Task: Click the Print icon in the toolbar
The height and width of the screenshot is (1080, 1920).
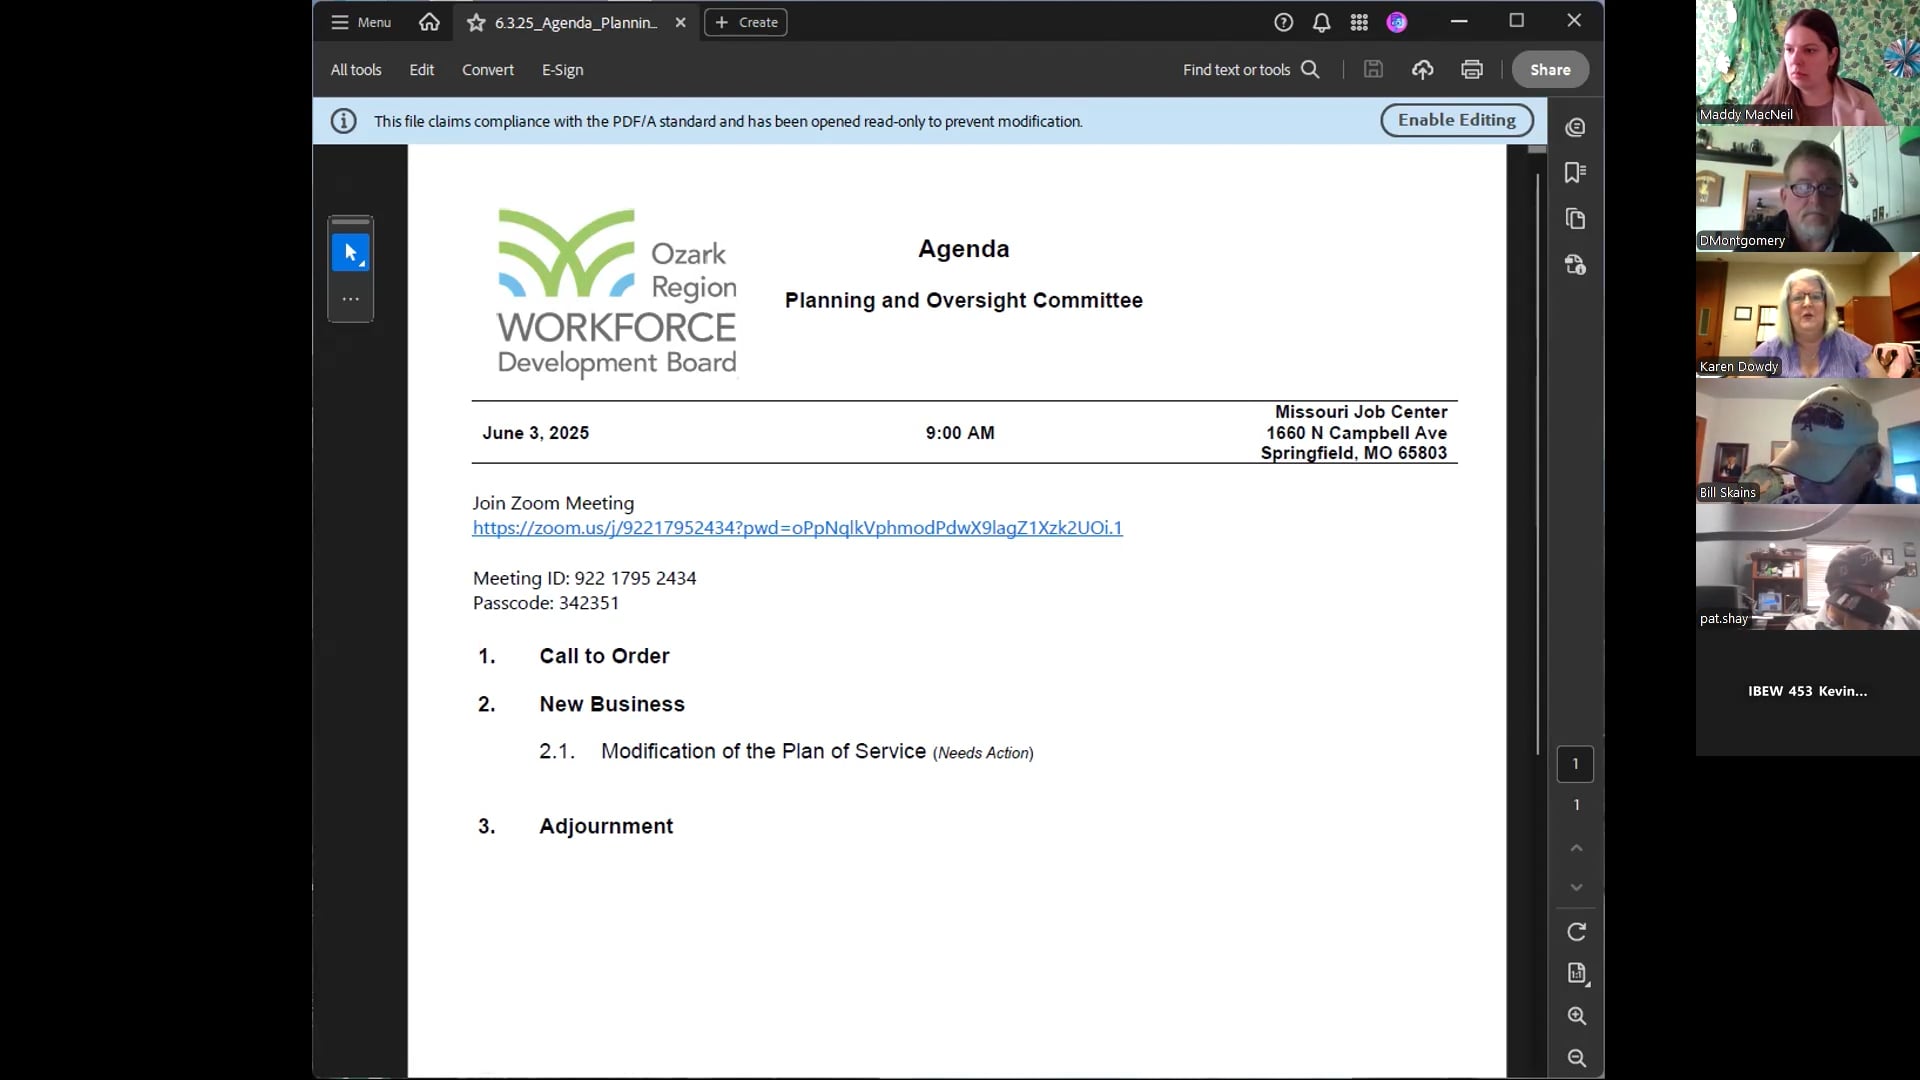Action: 1471,69
